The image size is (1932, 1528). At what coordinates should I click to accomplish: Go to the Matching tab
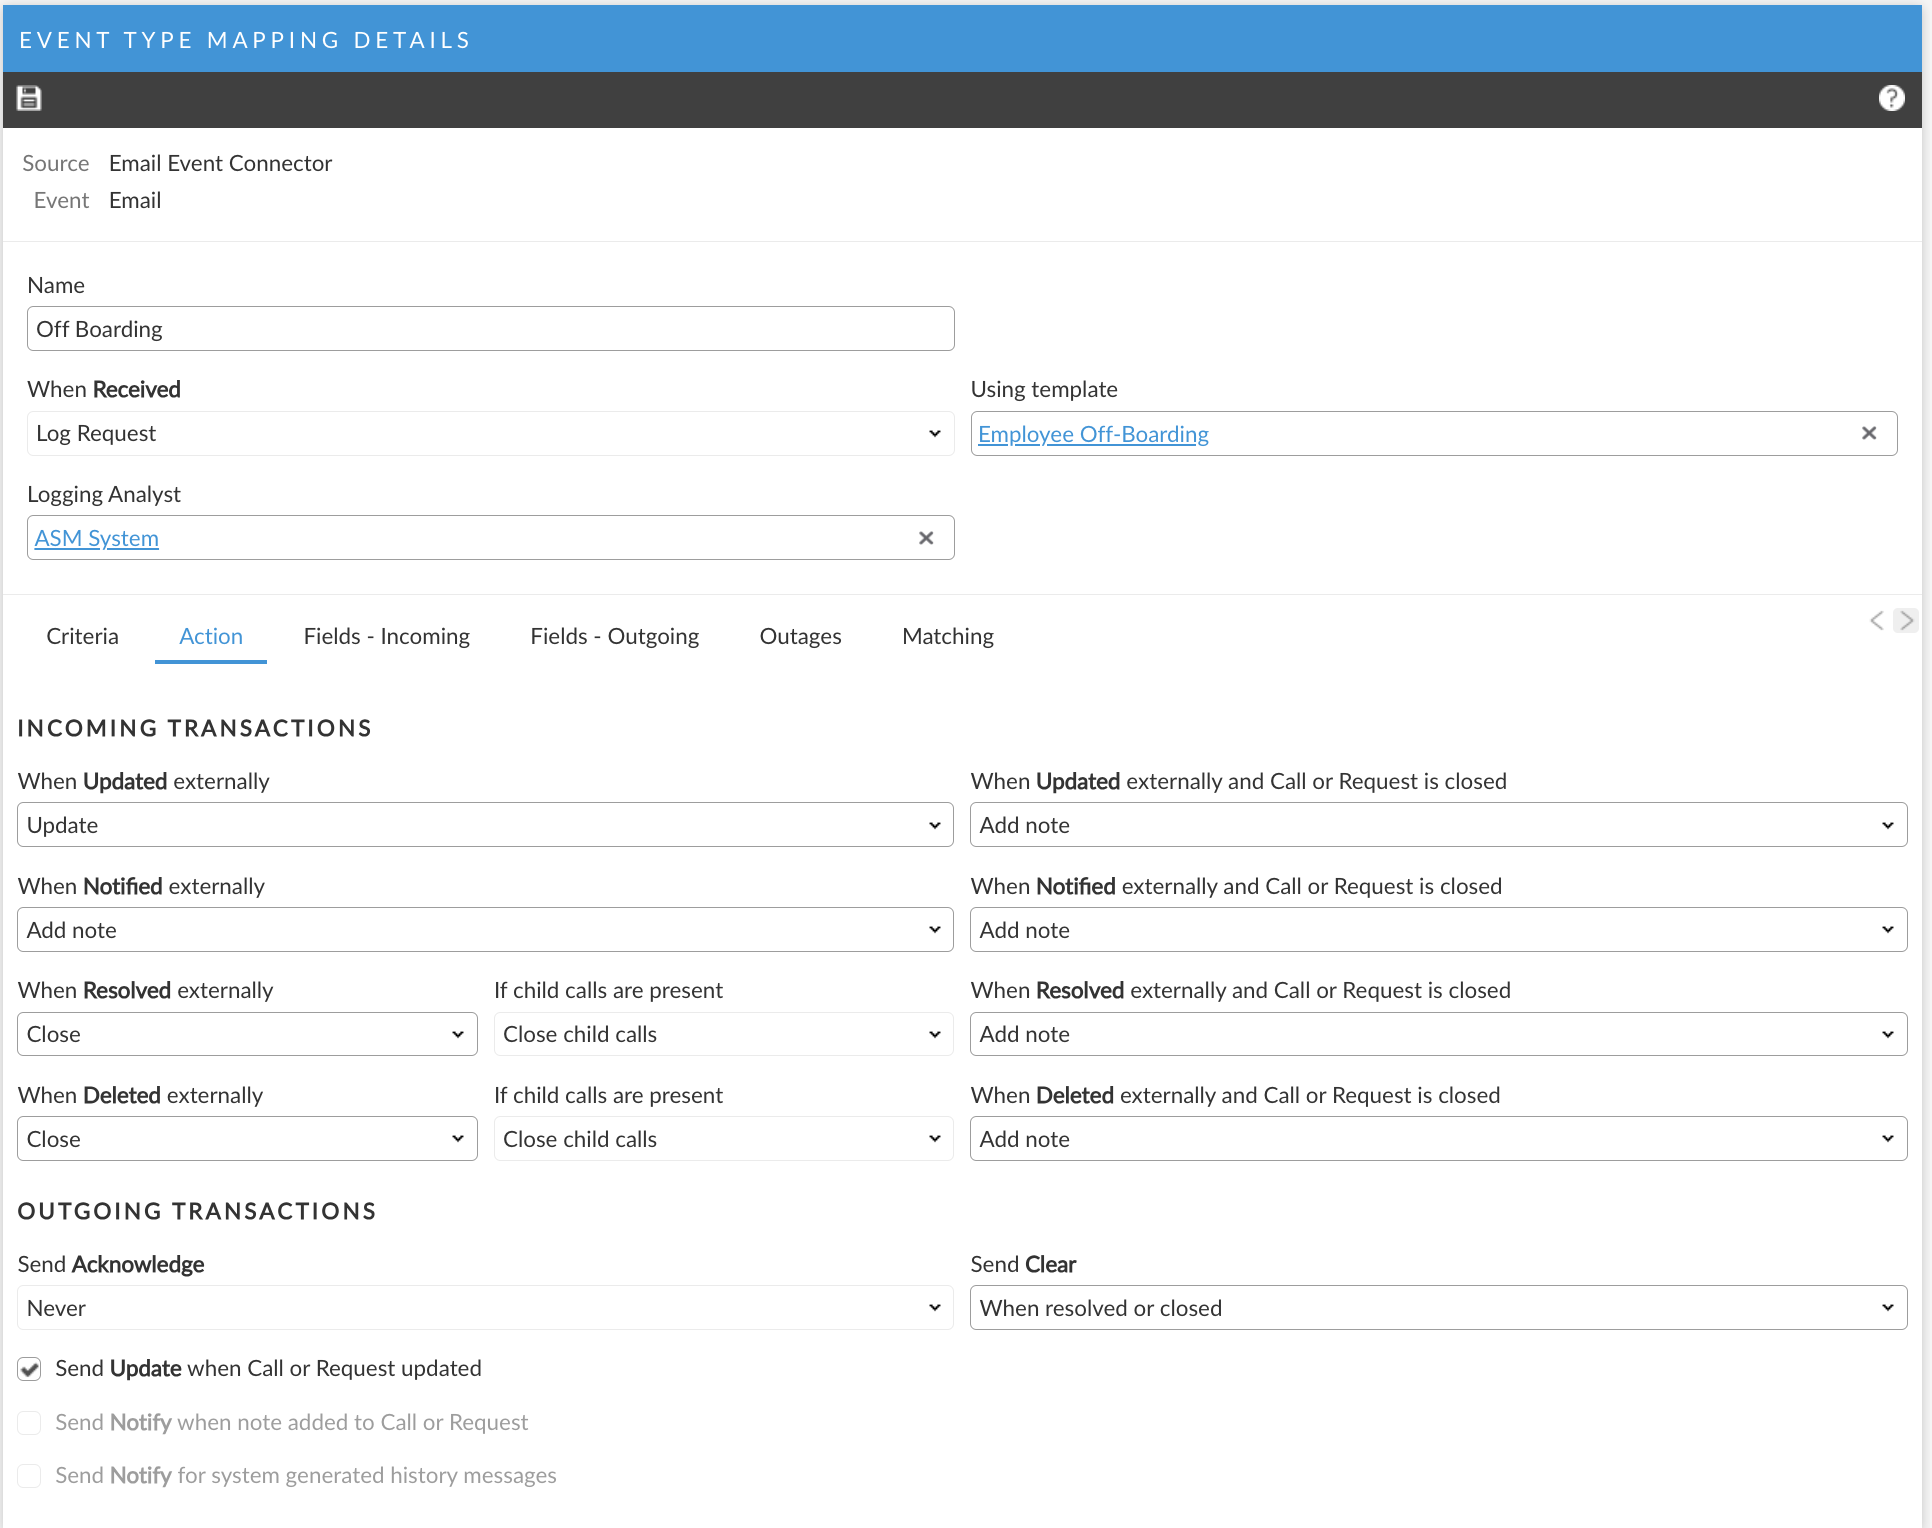coord(947,636)
